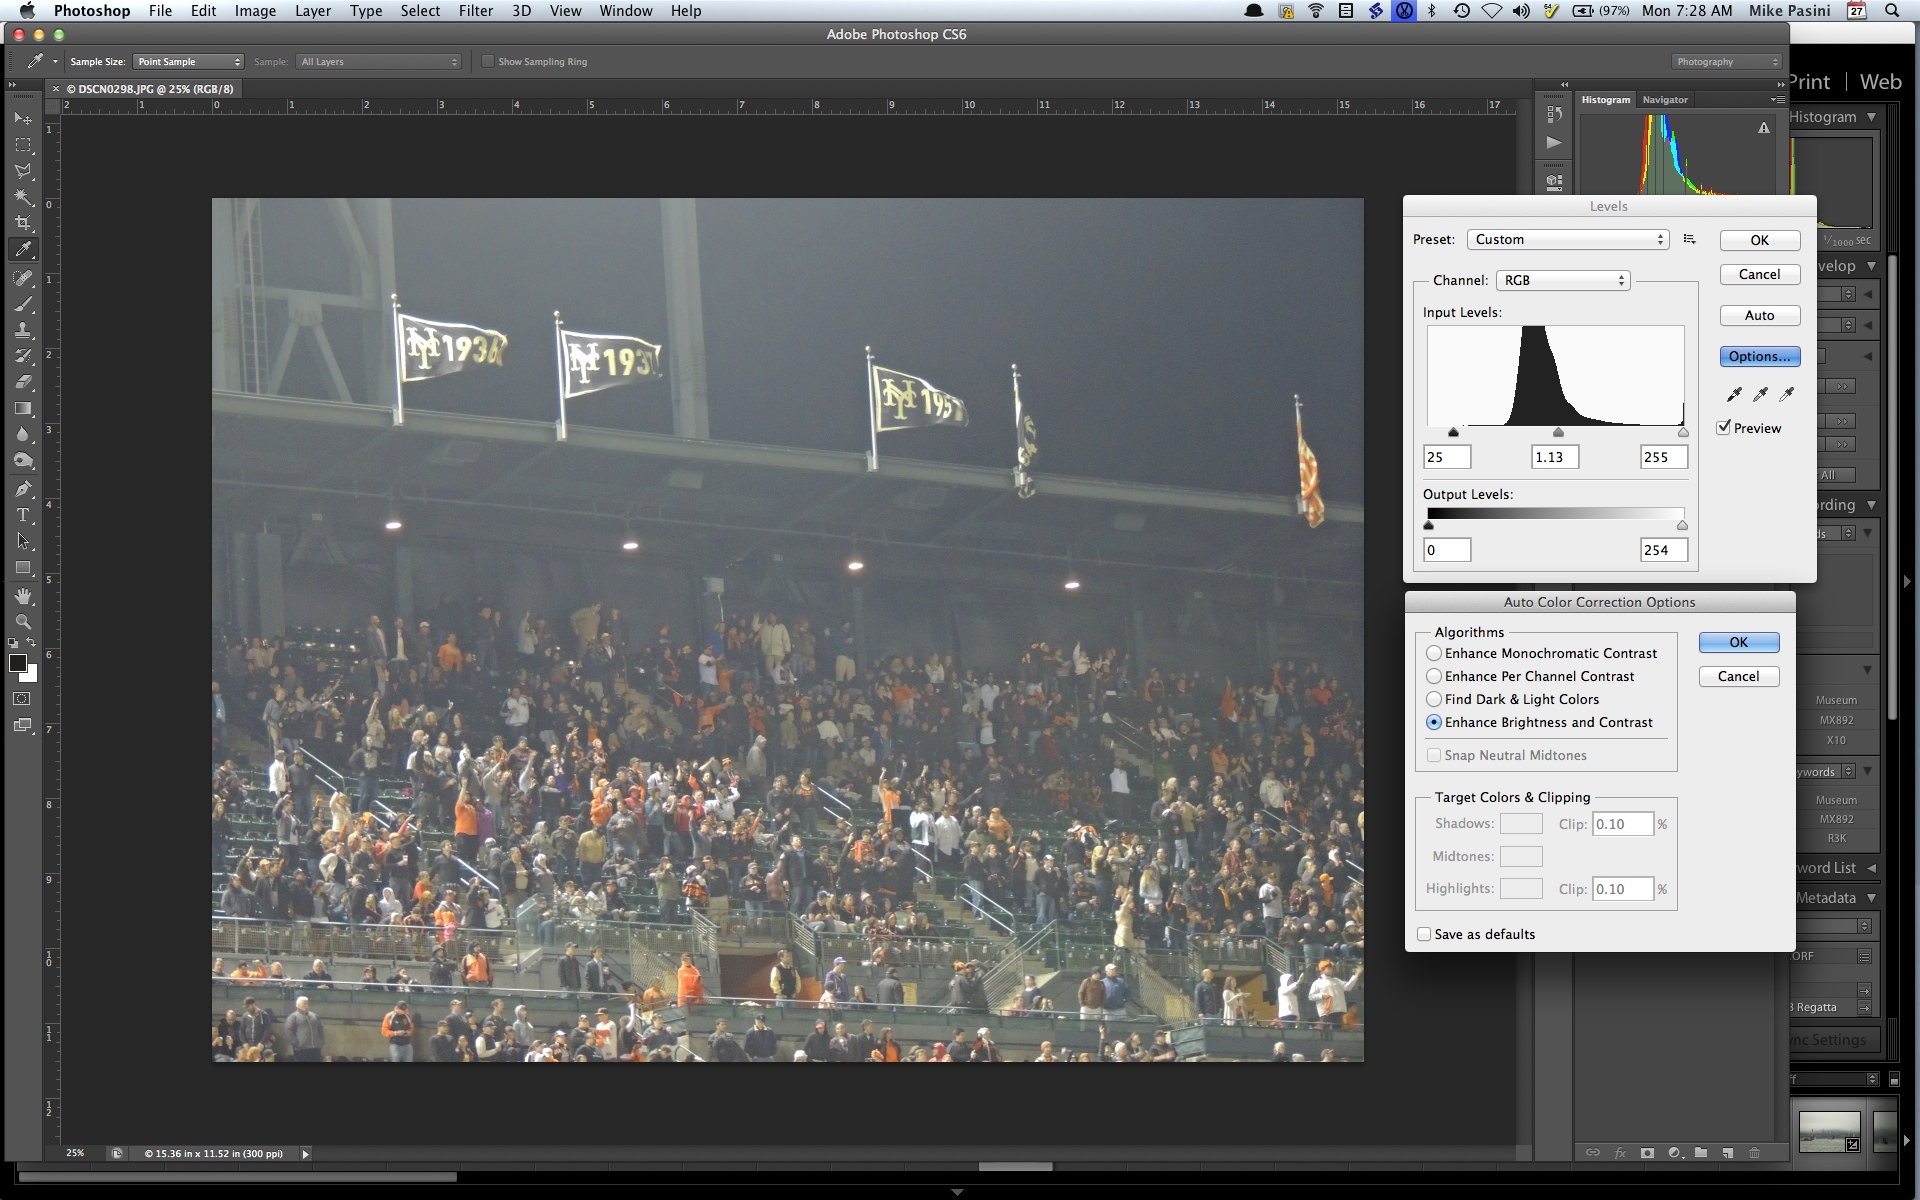
Task: Select the Horizontal Type tool
Action: point(23,515)
